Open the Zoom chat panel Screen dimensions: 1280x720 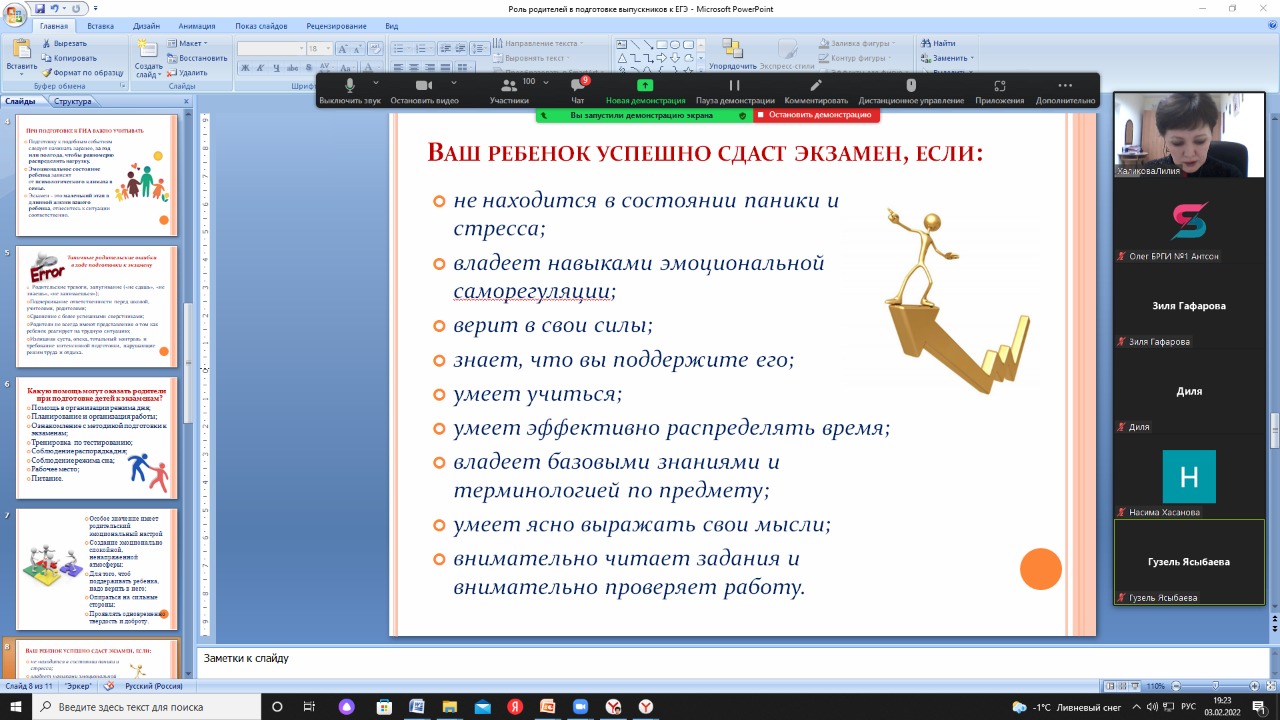577,87
